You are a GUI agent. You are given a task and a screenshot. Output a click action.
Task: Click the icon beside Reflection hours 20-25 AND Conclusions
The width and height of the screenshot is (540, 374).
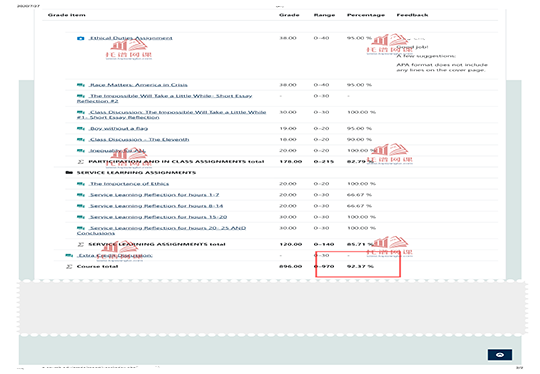coord(81,228)
